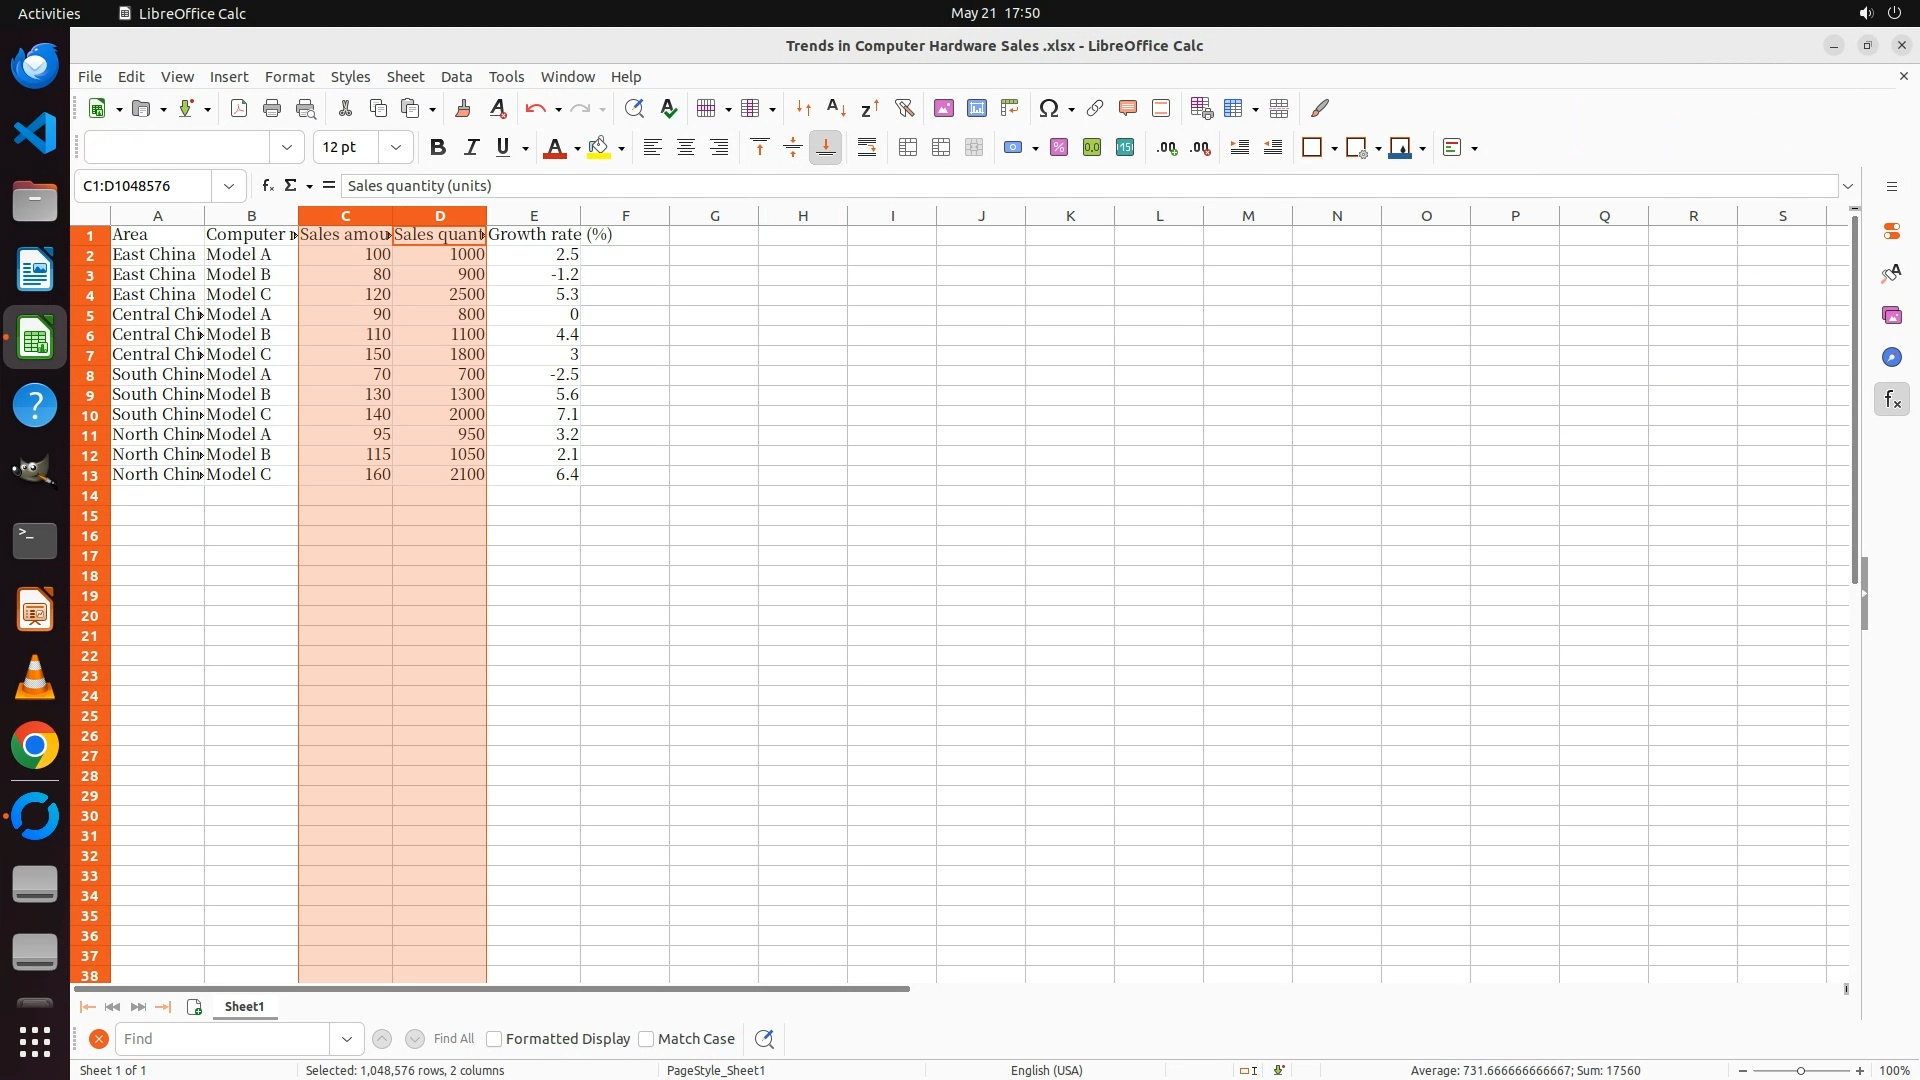Image resolution: width=1920 pixels, height=1080 pixels.
Task: Toggle Bold formatting
Action: pyautogui.click(x=437, y=148)
